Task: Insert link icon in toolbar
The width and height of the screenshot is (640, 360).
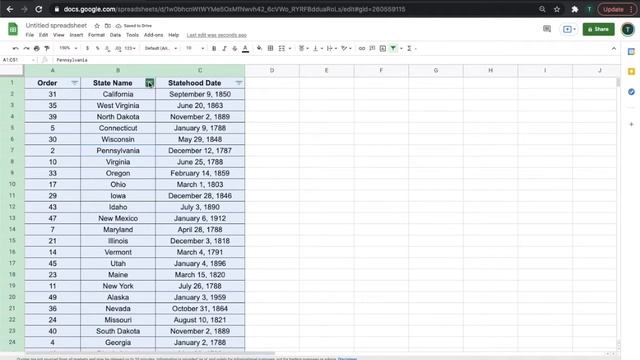Action: point(362,48)
